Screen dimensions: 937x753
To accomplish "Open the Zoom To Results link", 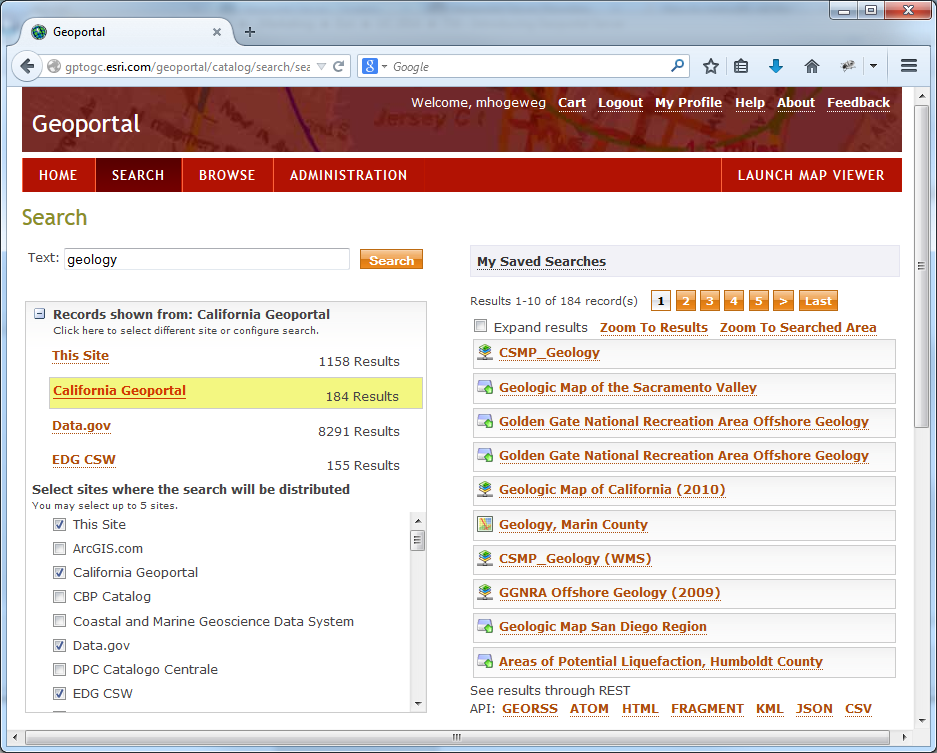I will (654, 327).
